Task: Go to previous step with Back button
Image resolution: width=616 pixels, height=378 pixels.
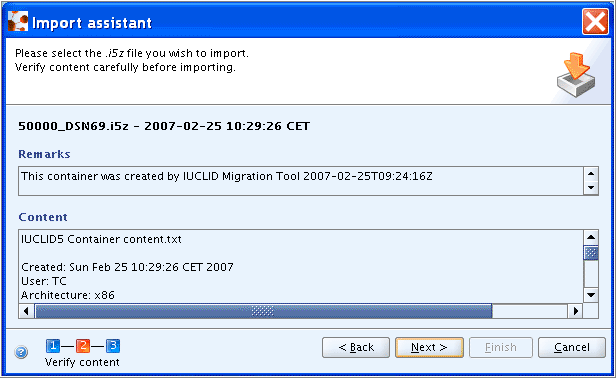Action: coord(356,347)
